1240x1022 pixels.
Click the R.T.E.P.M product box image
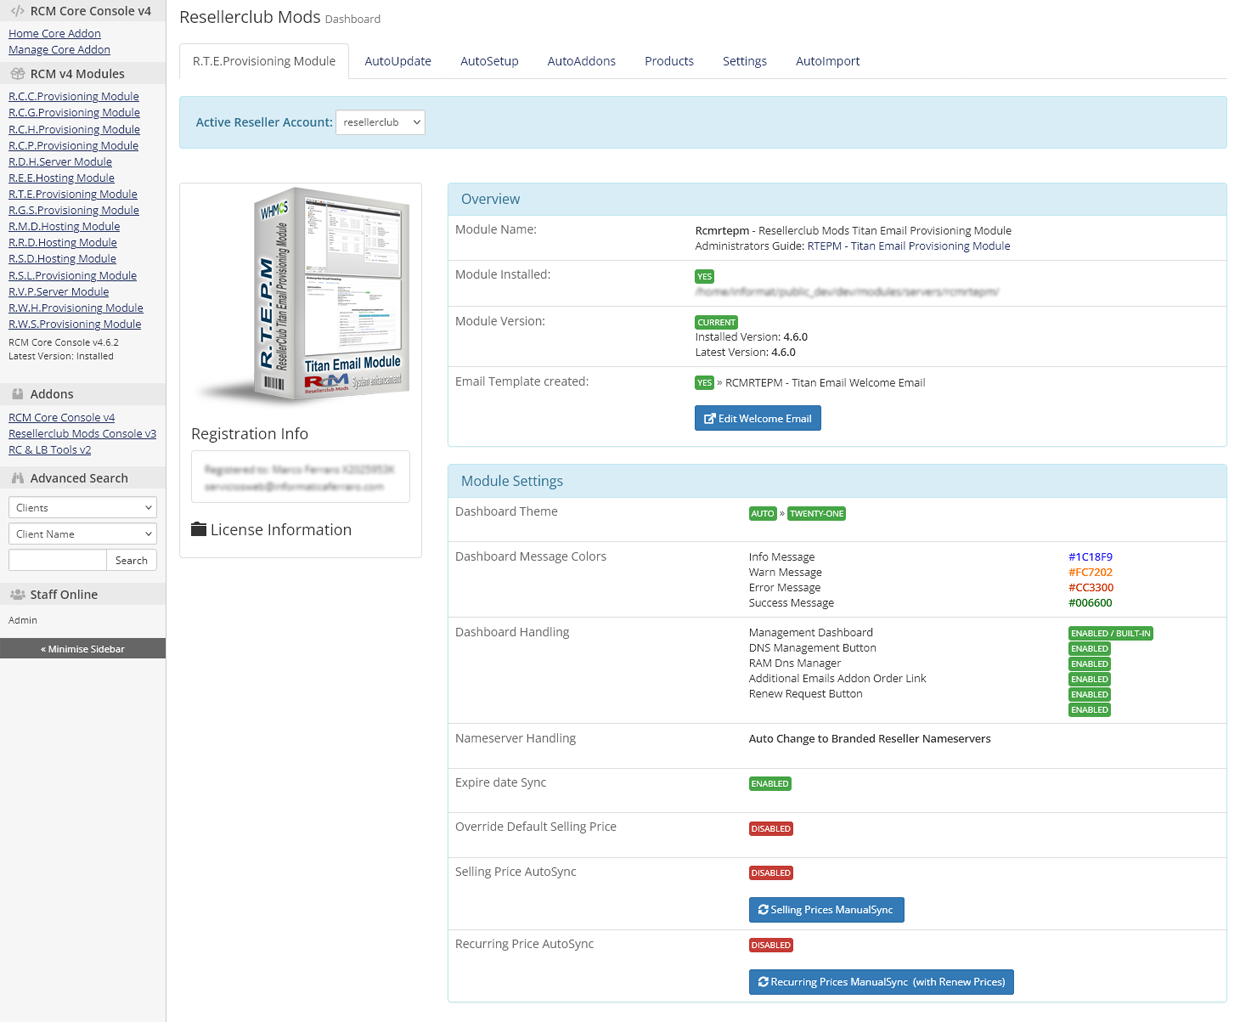pos(304,296)
